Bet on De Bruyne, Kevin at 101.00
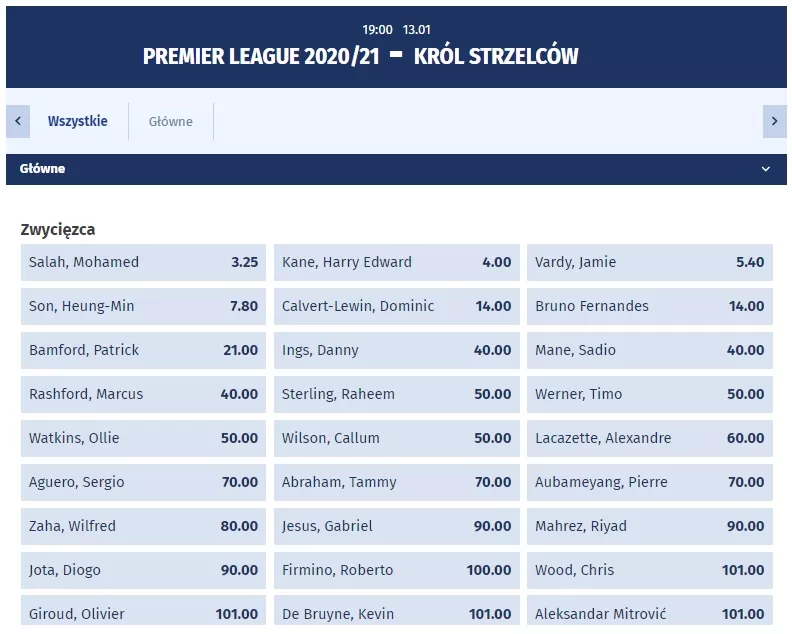The width and height of the screenshot is (792, 634). 397,612
